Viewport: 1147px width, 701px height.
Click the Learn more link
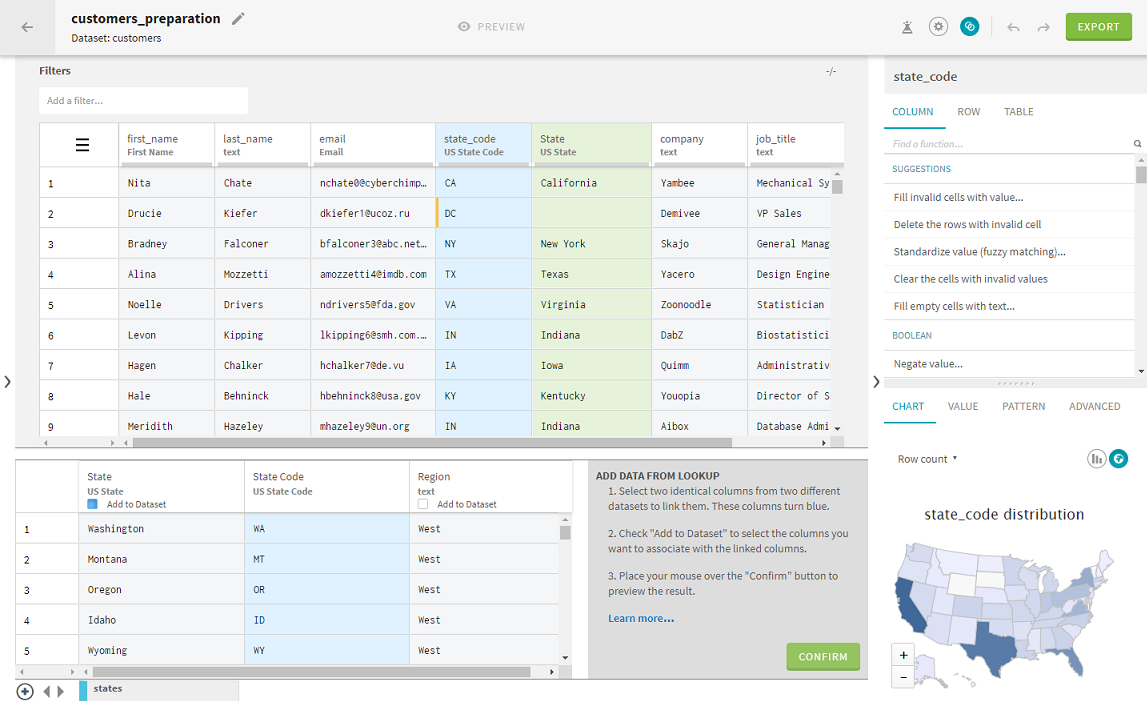coord(640,619)
